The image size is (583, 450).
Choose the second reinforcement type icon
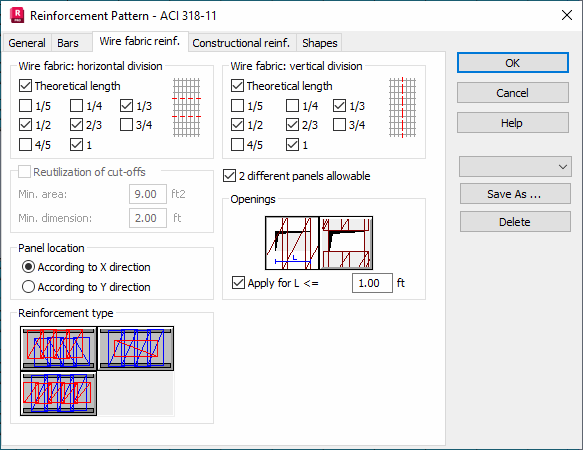coord(136,348)
